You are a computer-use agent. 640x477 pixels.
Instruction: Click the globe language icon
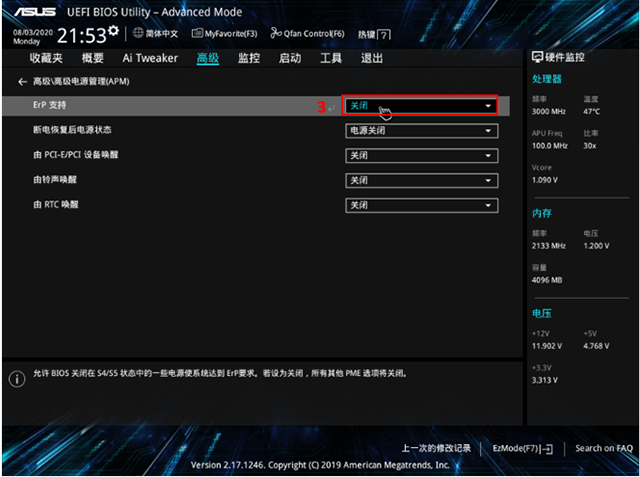click(138, 33)
